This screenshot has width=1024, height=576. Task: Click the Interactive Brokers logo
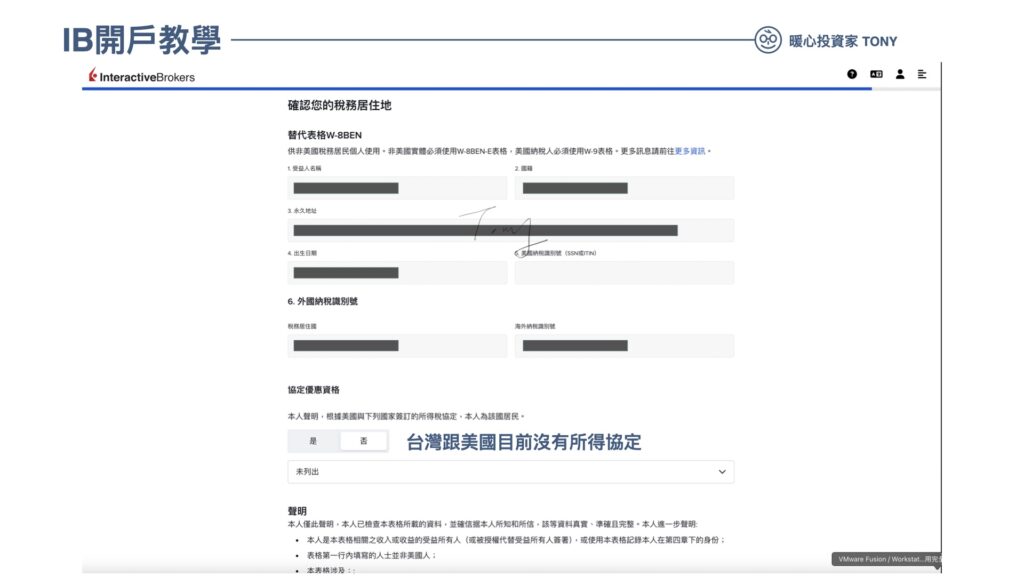coord(142,76)
